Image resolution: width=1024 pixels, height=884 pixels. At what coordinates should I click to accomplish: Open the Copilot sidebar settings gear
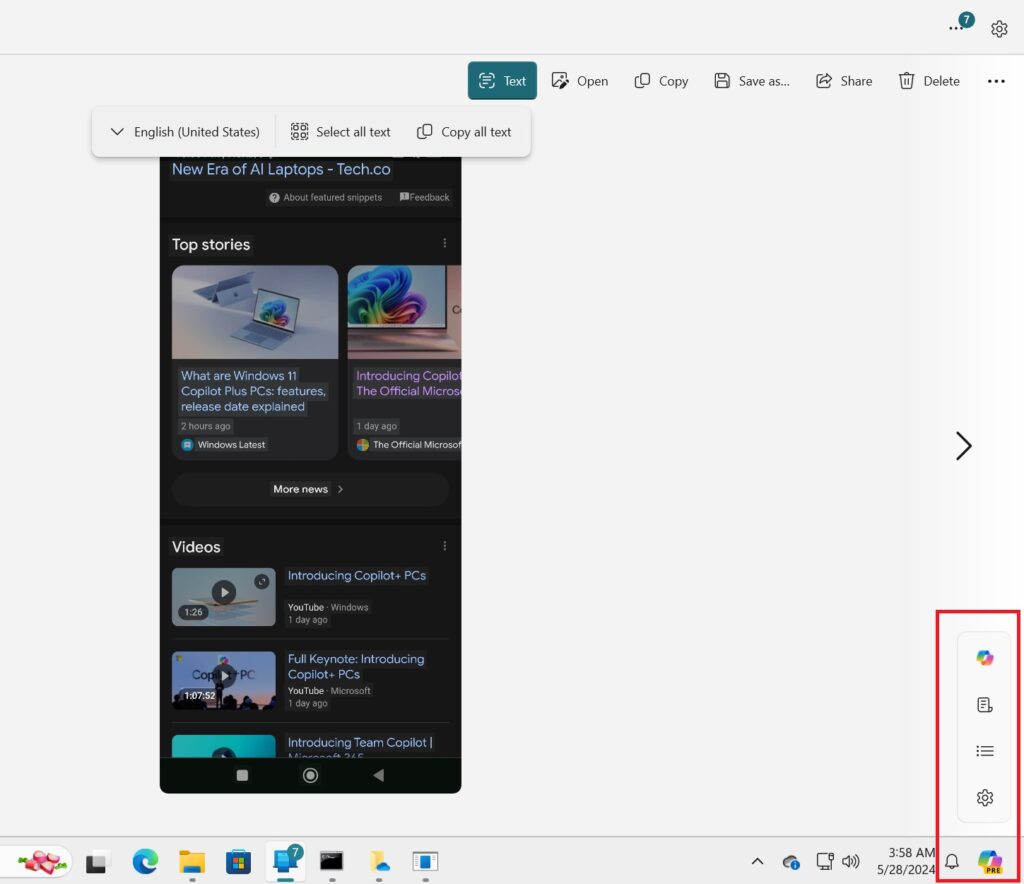tap(984, 797)
